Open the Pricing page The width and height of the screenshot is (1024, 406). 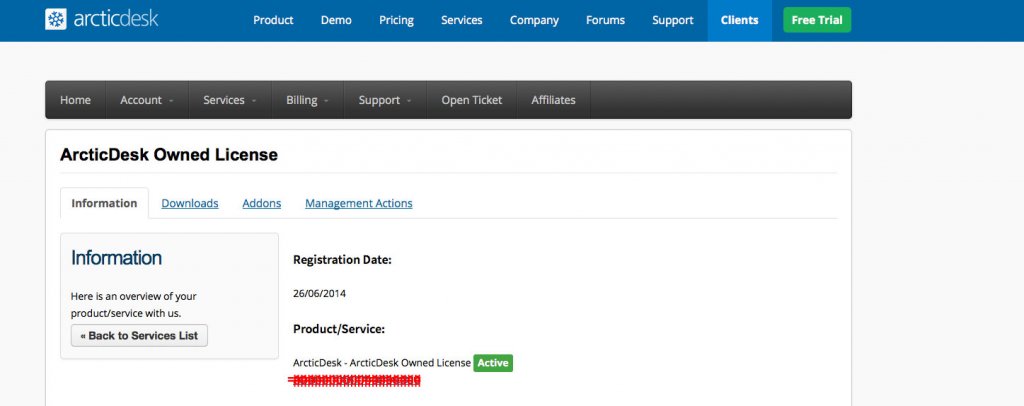tap(396, 20)
